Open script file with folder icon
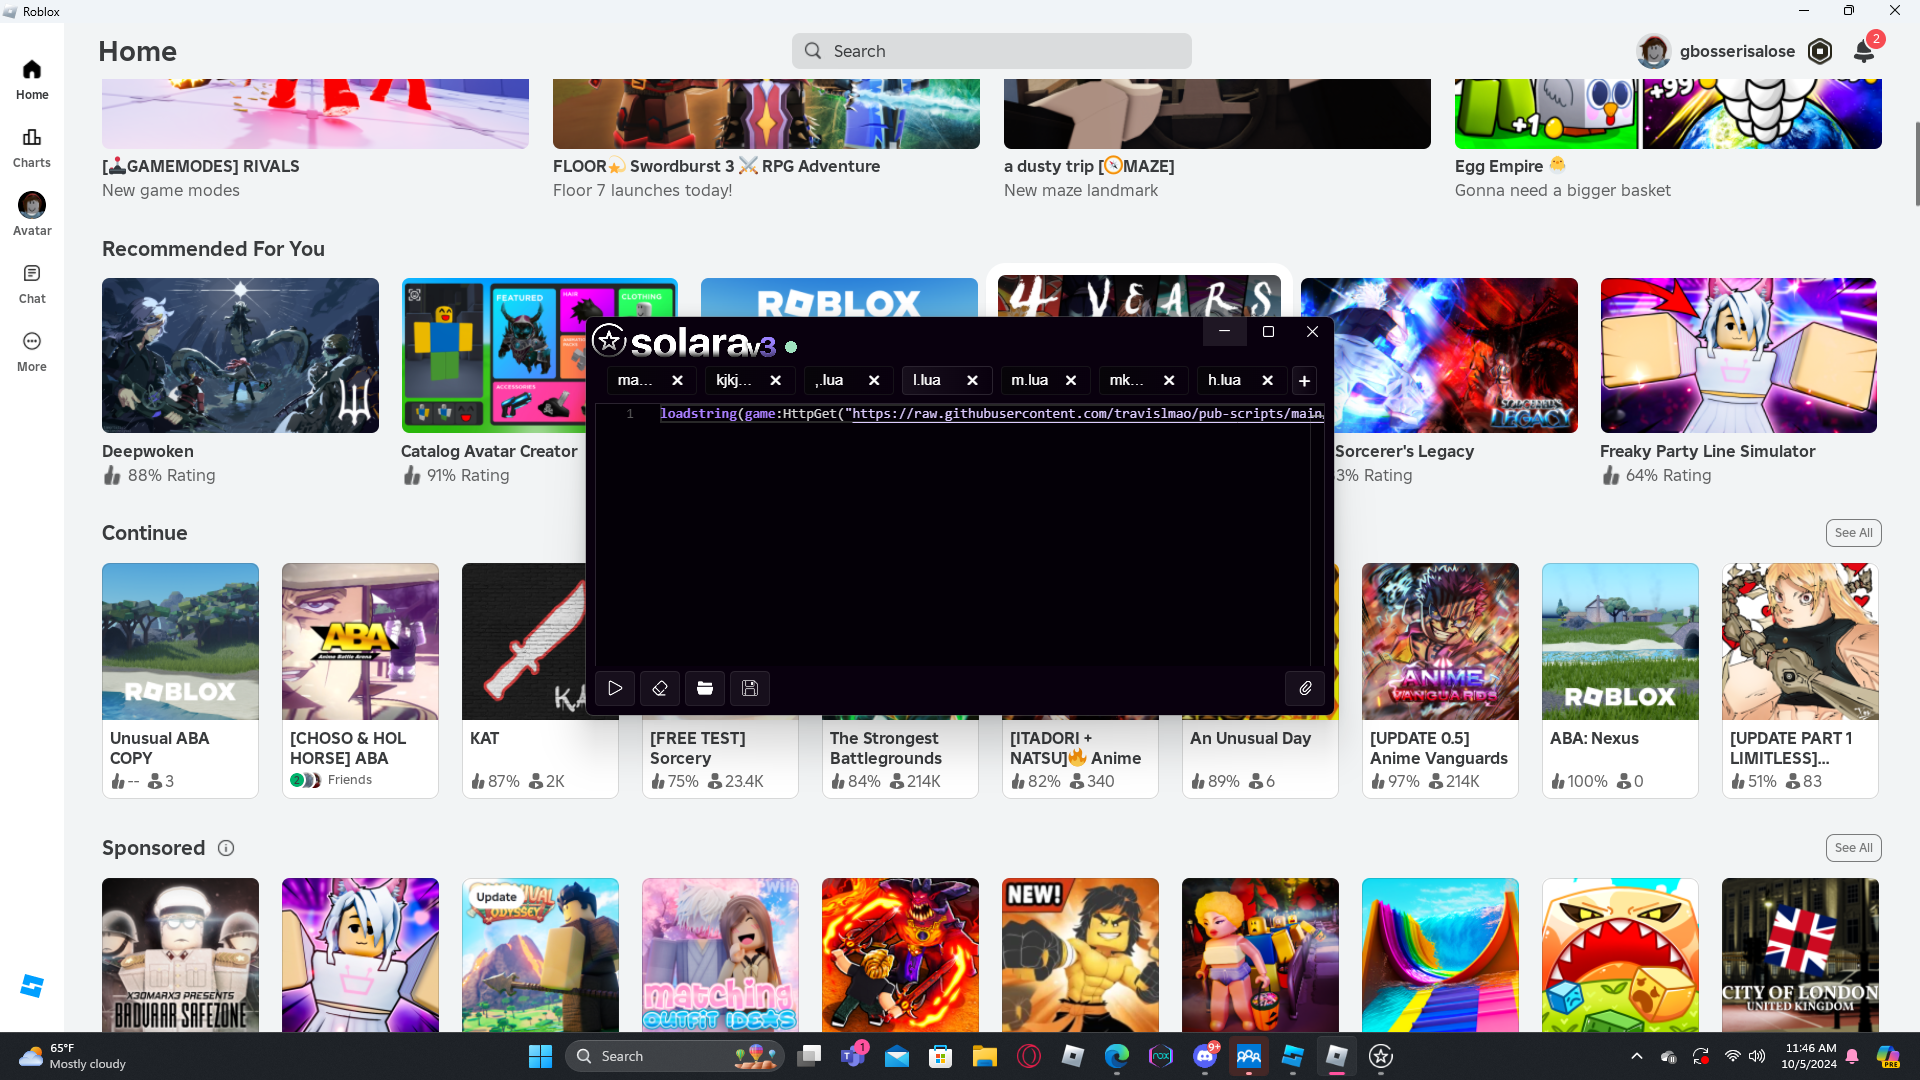1920x1080 pixels. coord(705,688)
